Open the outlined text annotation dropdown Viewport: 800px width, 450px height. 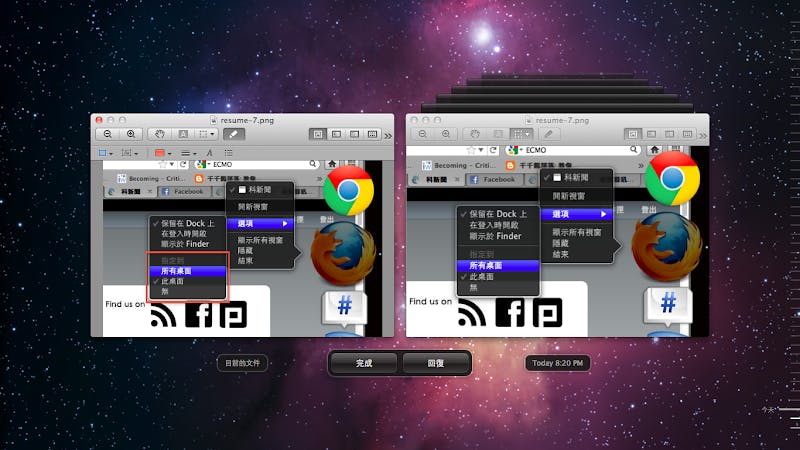(129, 153)
